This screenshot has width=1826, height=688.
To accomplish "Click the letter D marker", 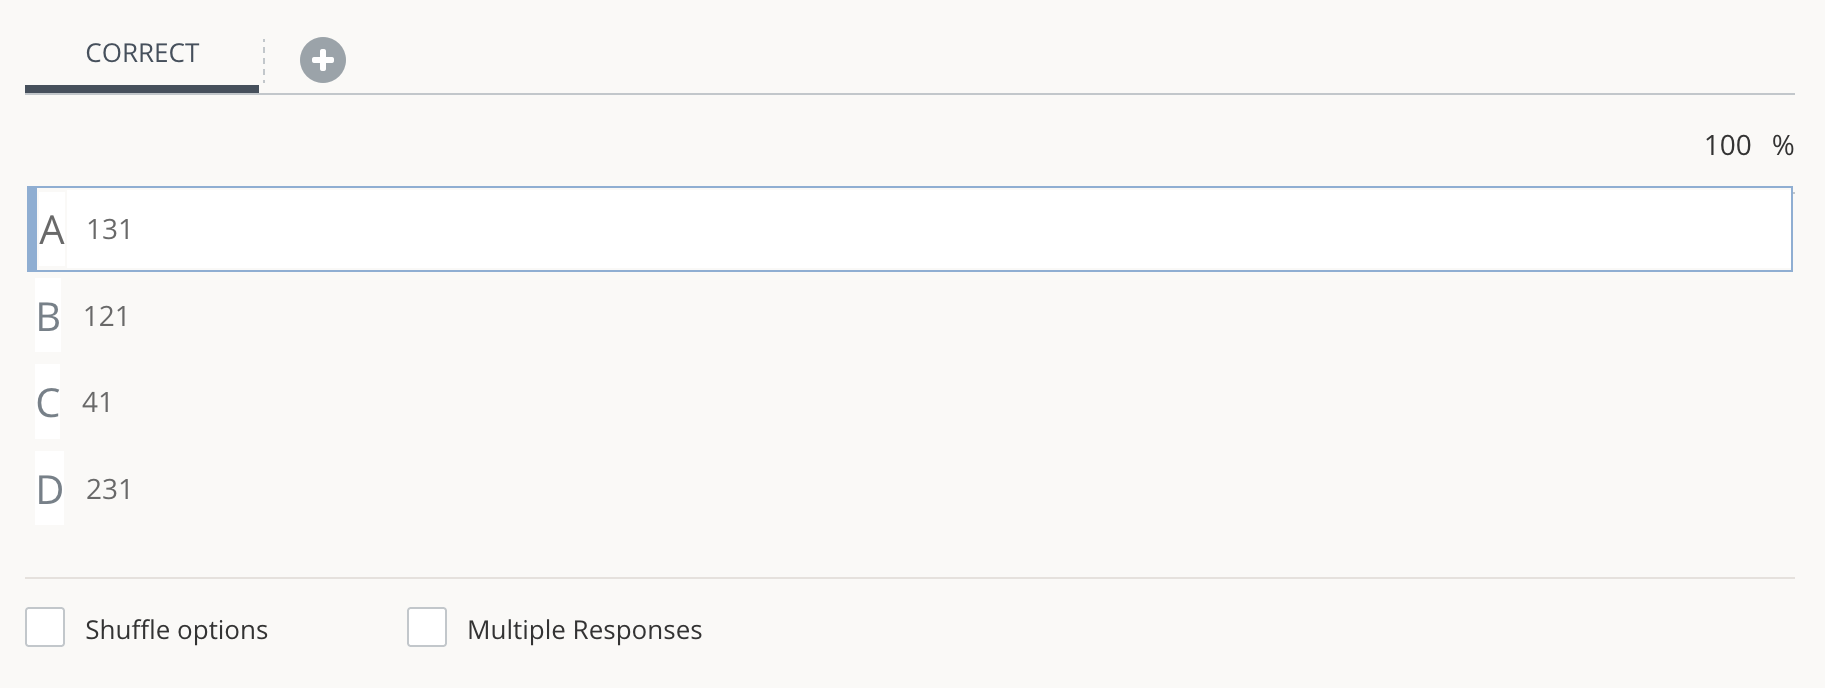I will pyautogui.click(x=47, y=489).
